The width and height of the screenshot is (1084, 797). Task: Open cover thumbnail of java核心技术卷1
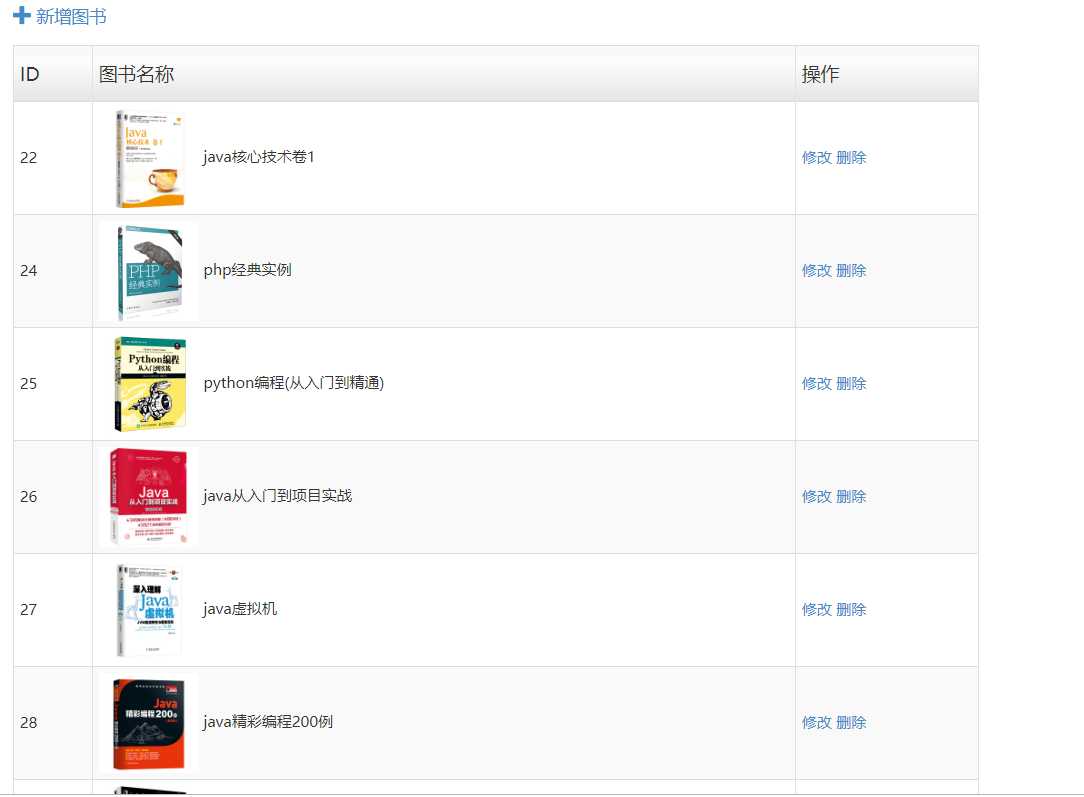(148, 158)
